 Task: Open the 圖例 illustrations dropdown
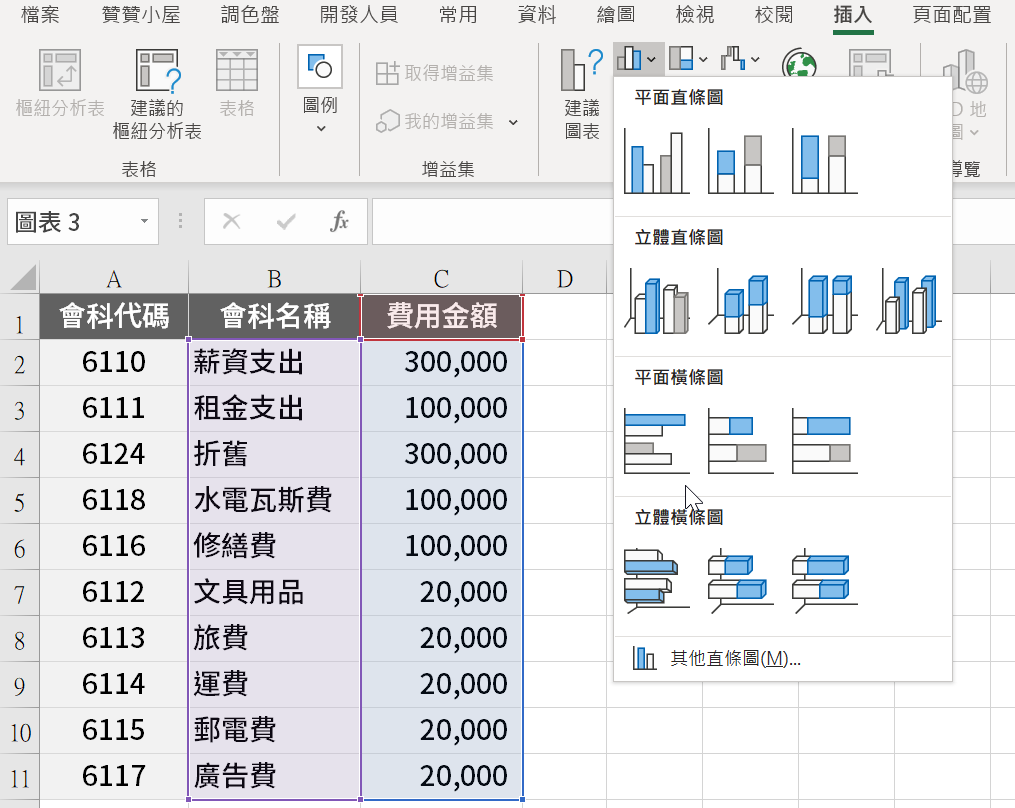point(320,91)
